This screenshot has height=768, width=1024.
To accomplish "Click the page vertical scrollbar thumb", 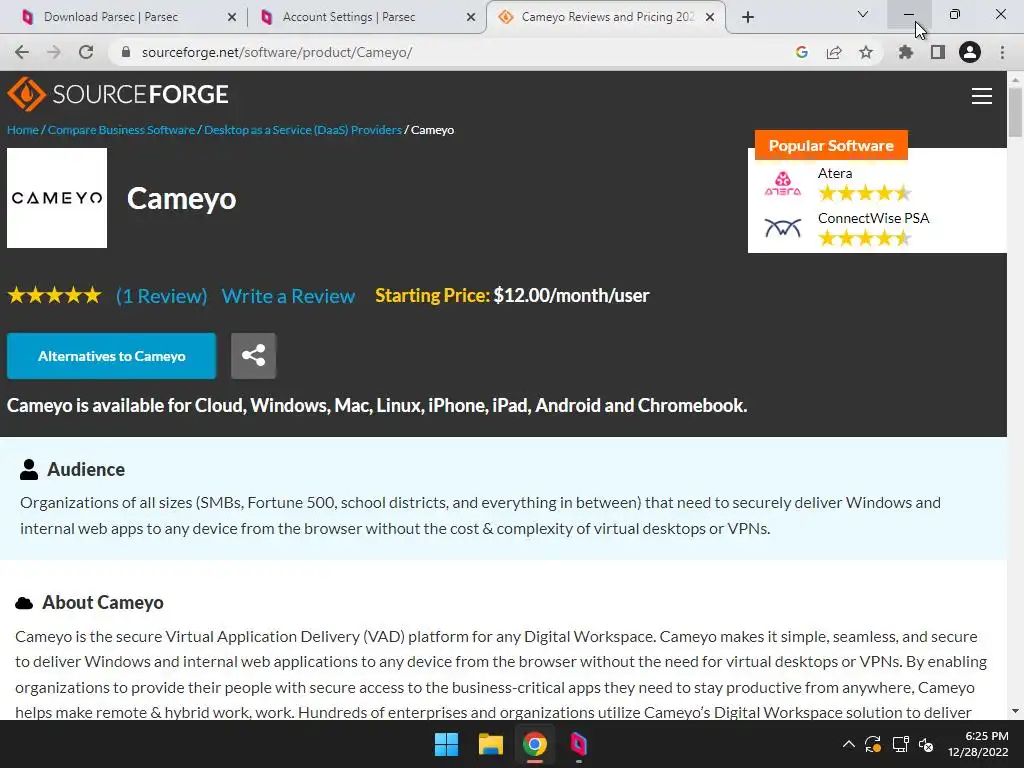I will 1015,112.
